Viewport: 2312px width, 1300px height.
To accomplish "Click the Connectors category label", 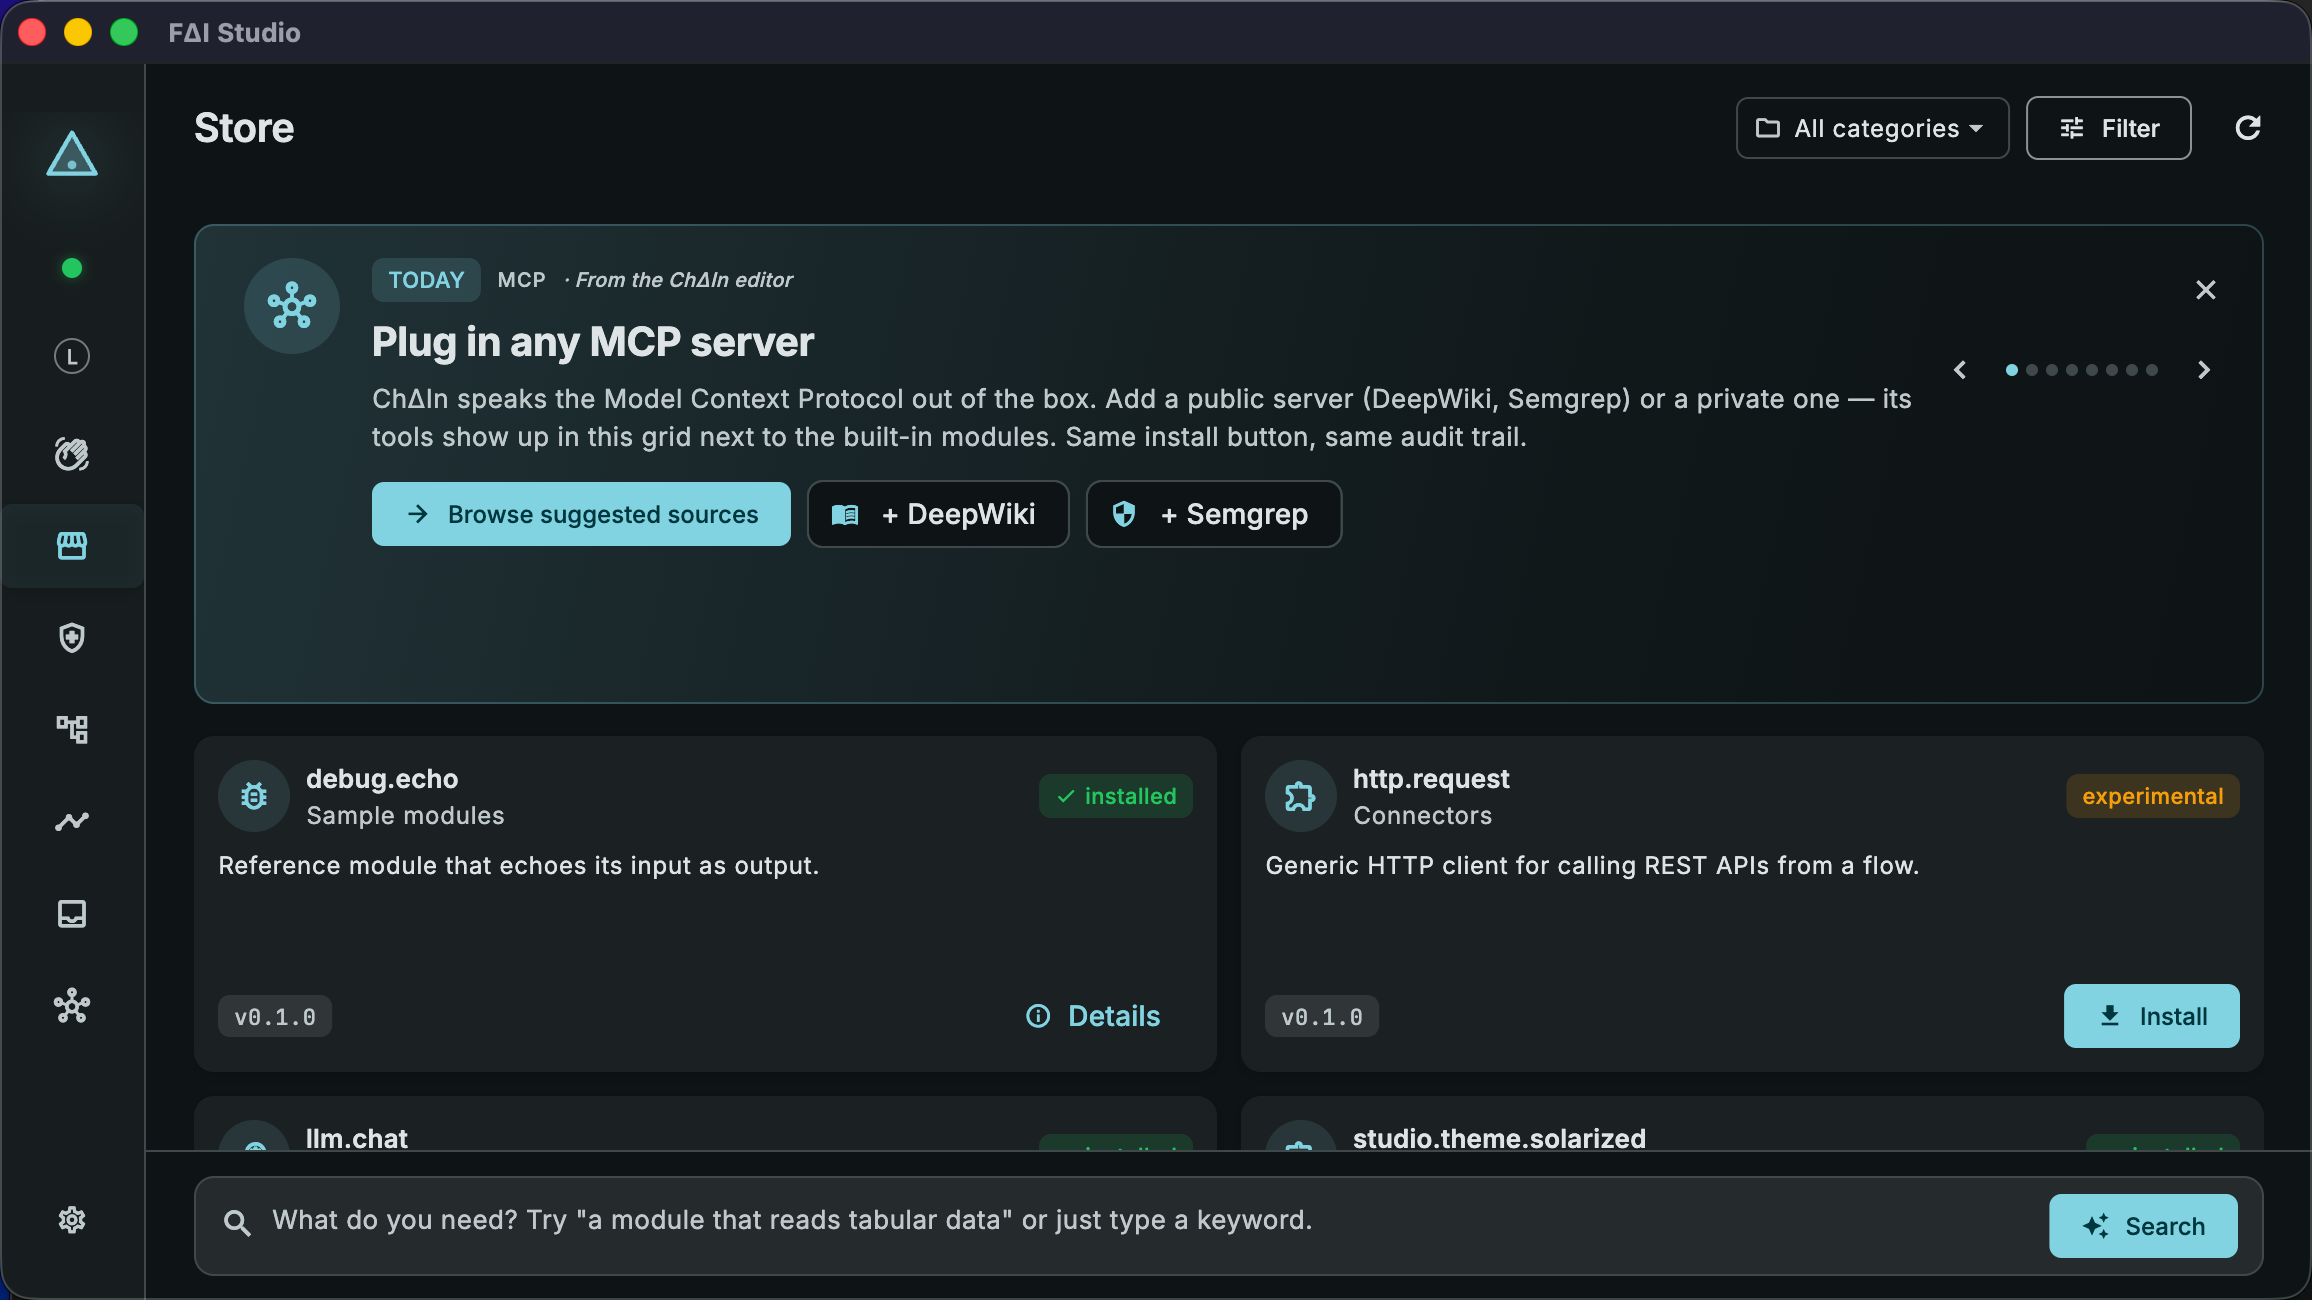I will pyautogui.click(x=1423, y=815).
